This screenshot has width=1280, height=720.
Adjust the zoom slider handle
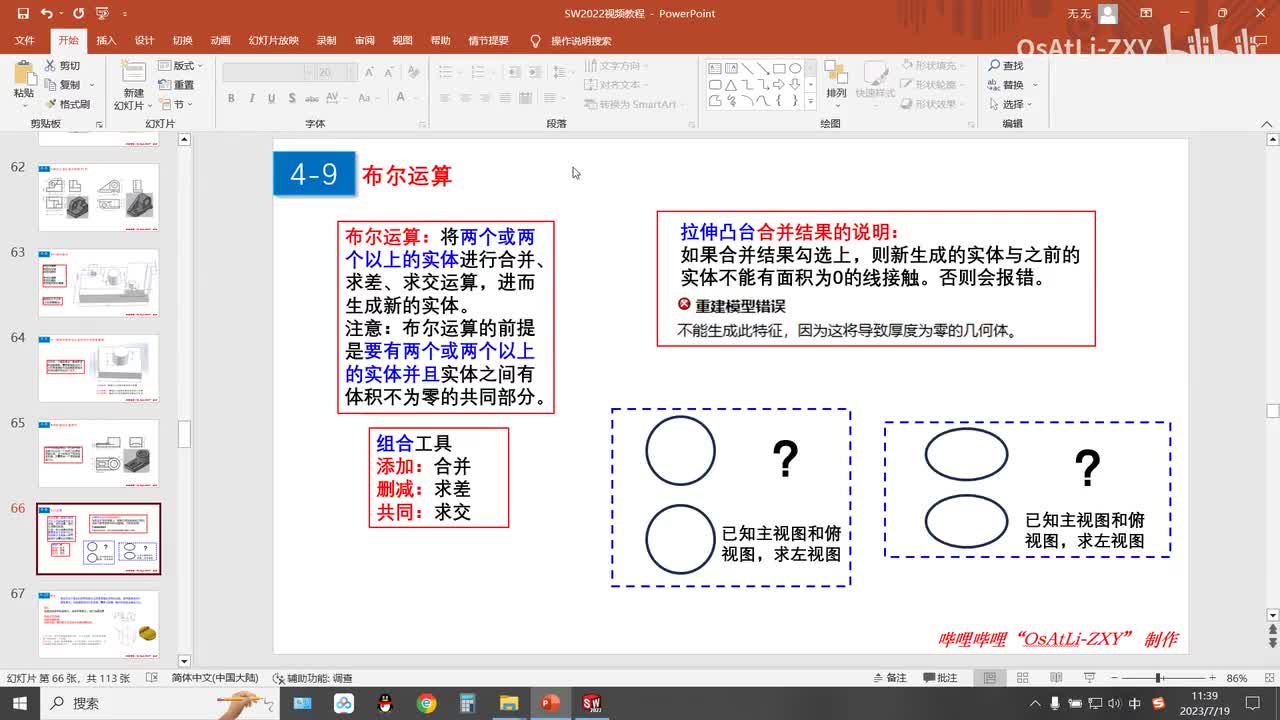[x=1158, y=678]
